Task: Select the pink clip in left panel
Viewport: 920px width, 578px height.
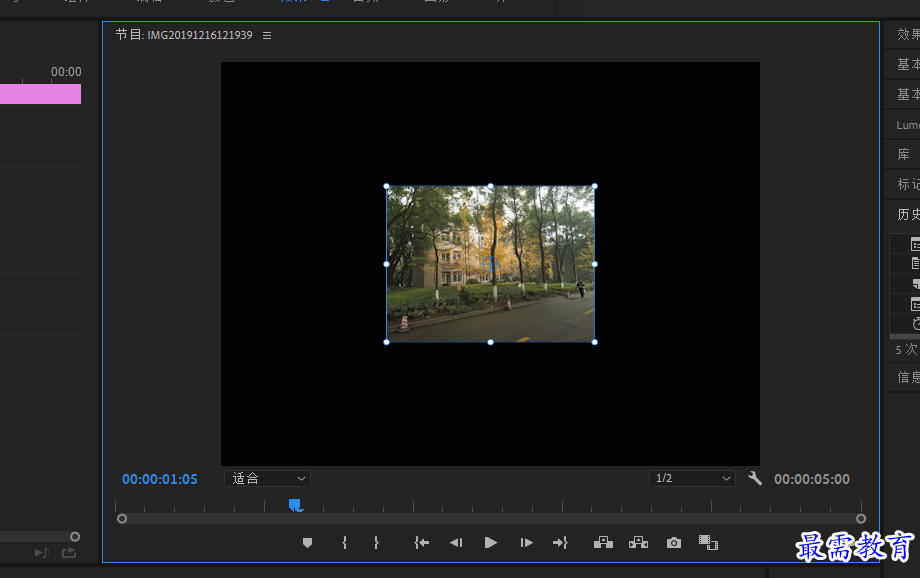Action: coord(40,94)
